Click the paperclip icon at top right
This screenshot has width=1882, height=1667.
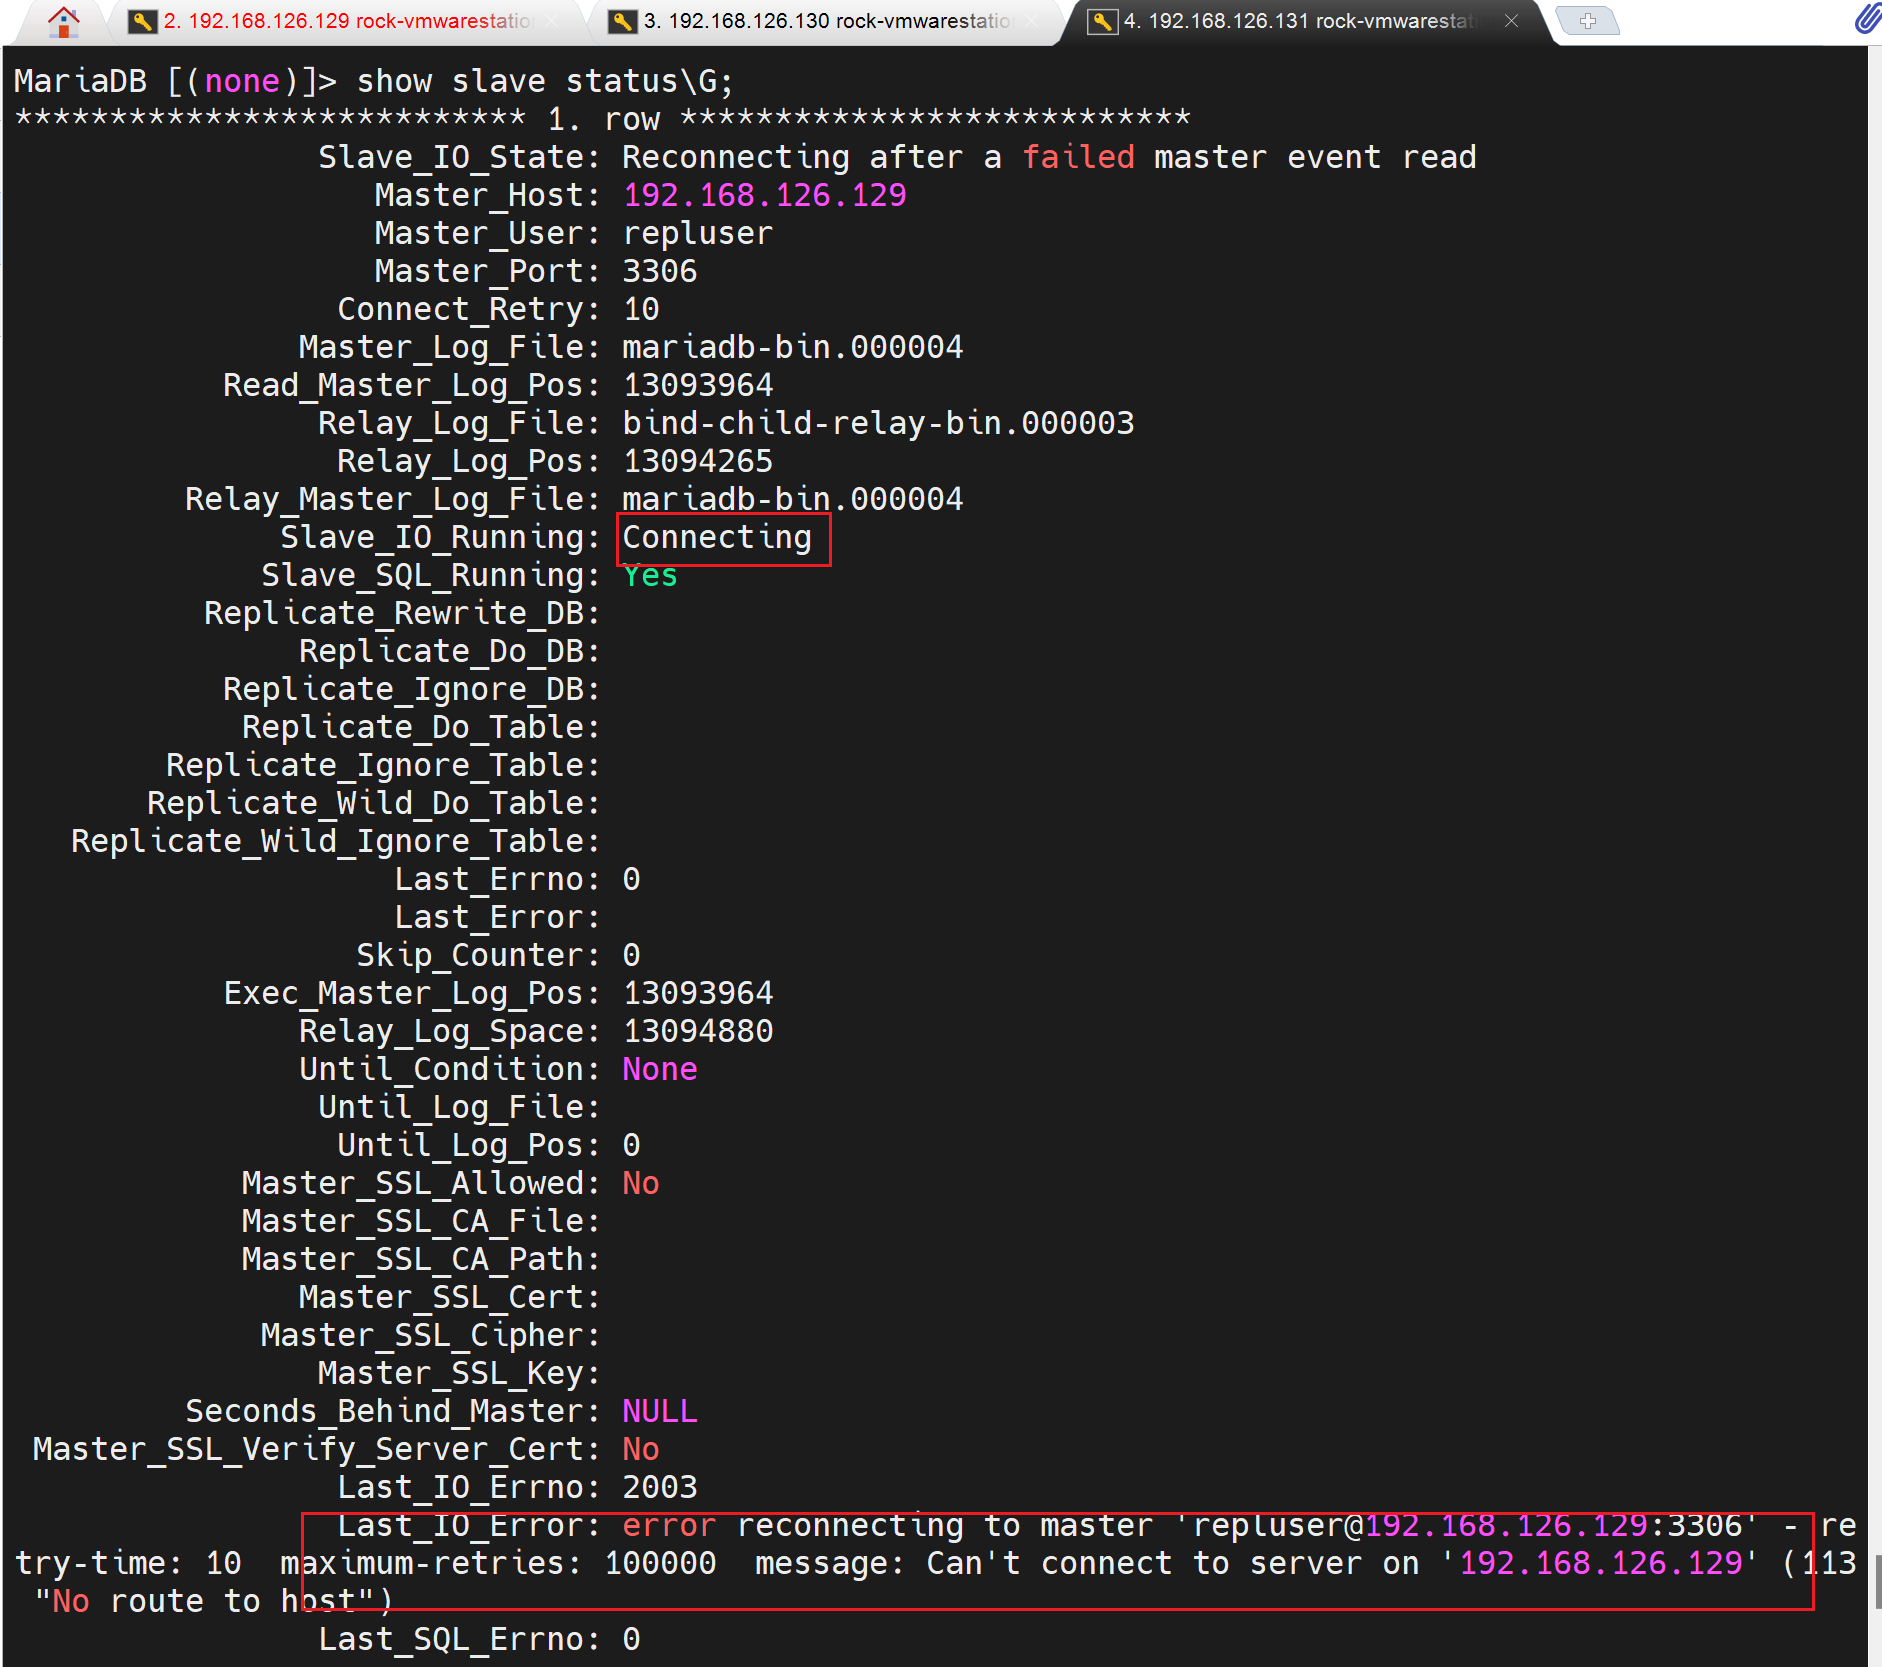click(x=1866, y=19)
